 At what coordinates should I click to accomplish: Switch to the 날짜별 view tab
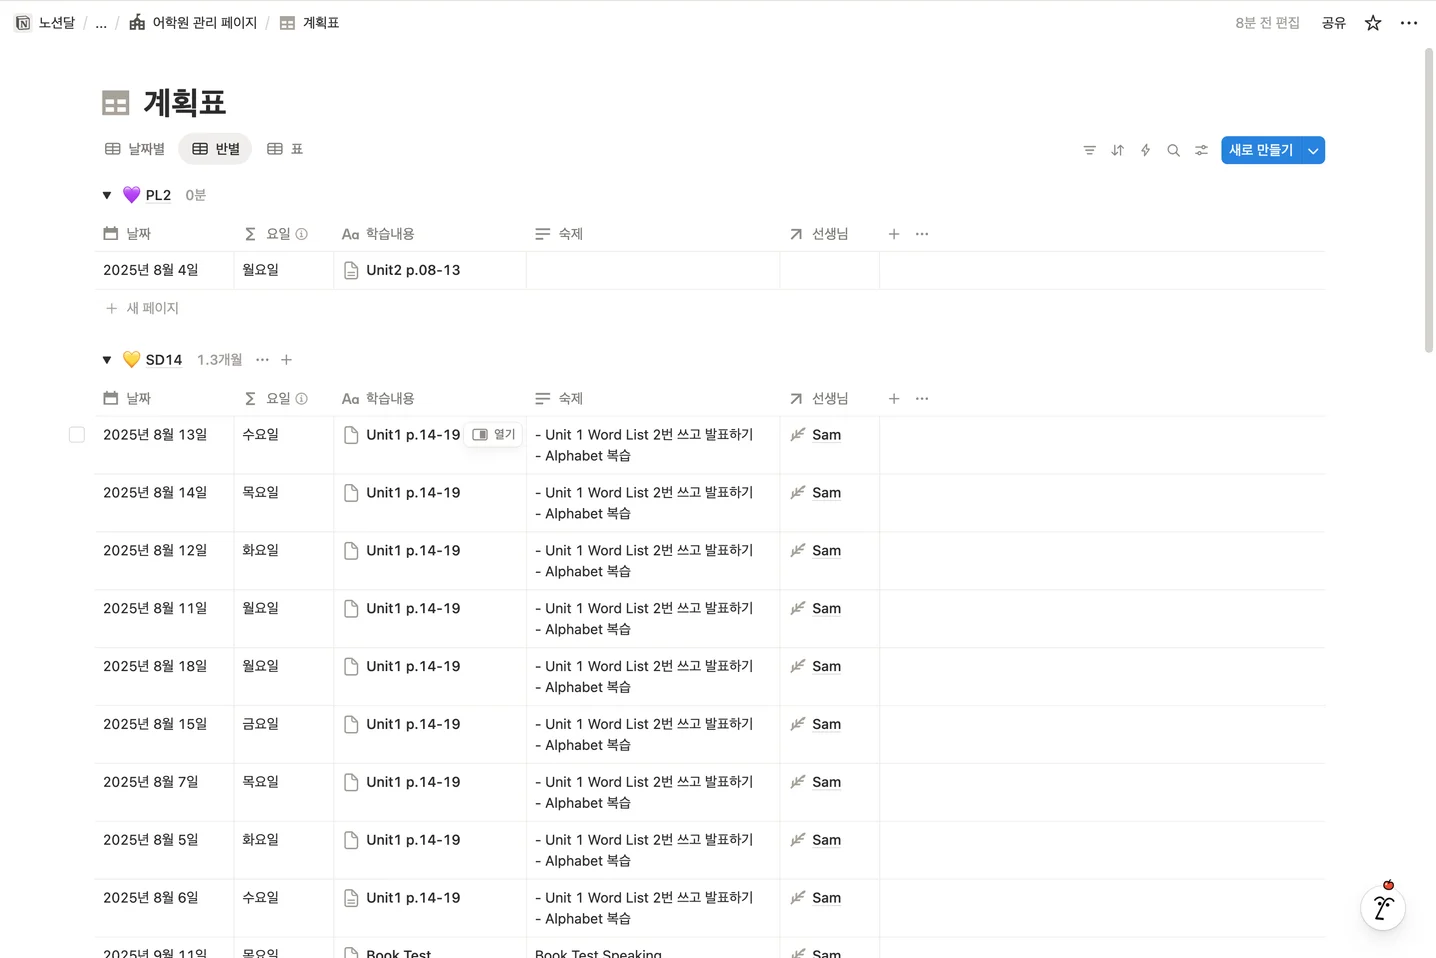pos(134,148)
